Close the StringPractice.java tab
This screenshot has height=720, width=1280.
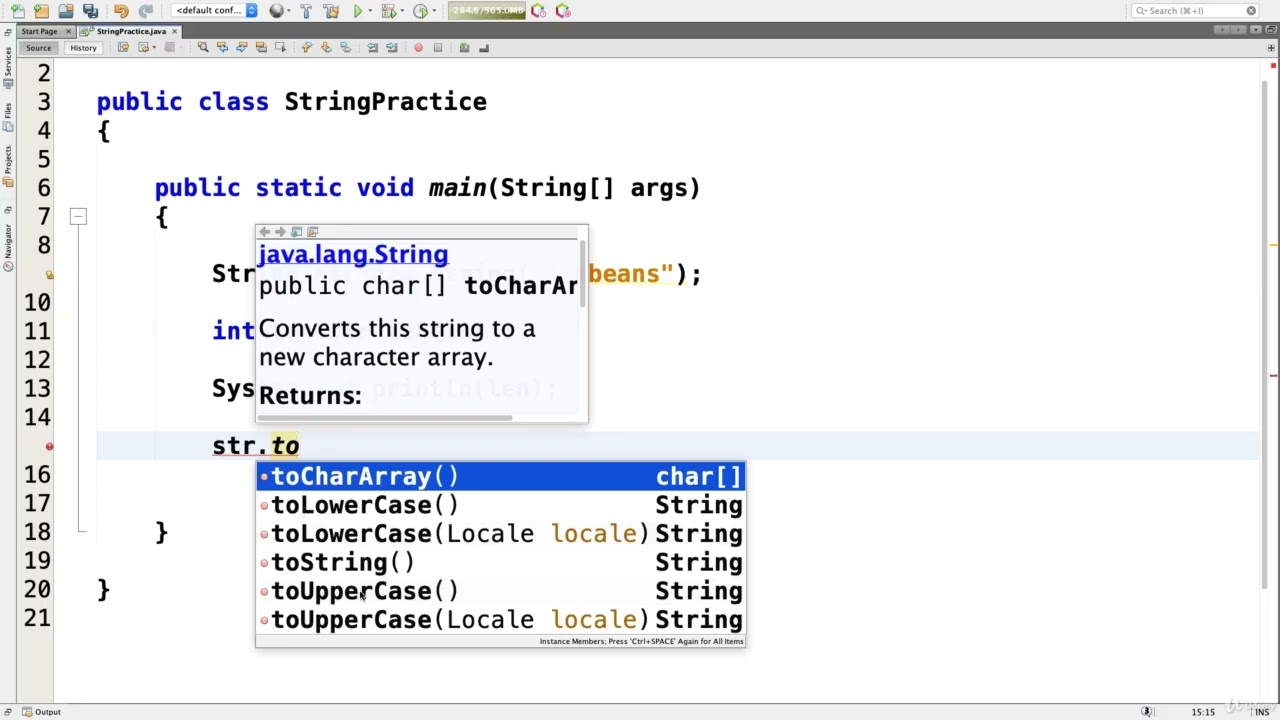[174, 31]
